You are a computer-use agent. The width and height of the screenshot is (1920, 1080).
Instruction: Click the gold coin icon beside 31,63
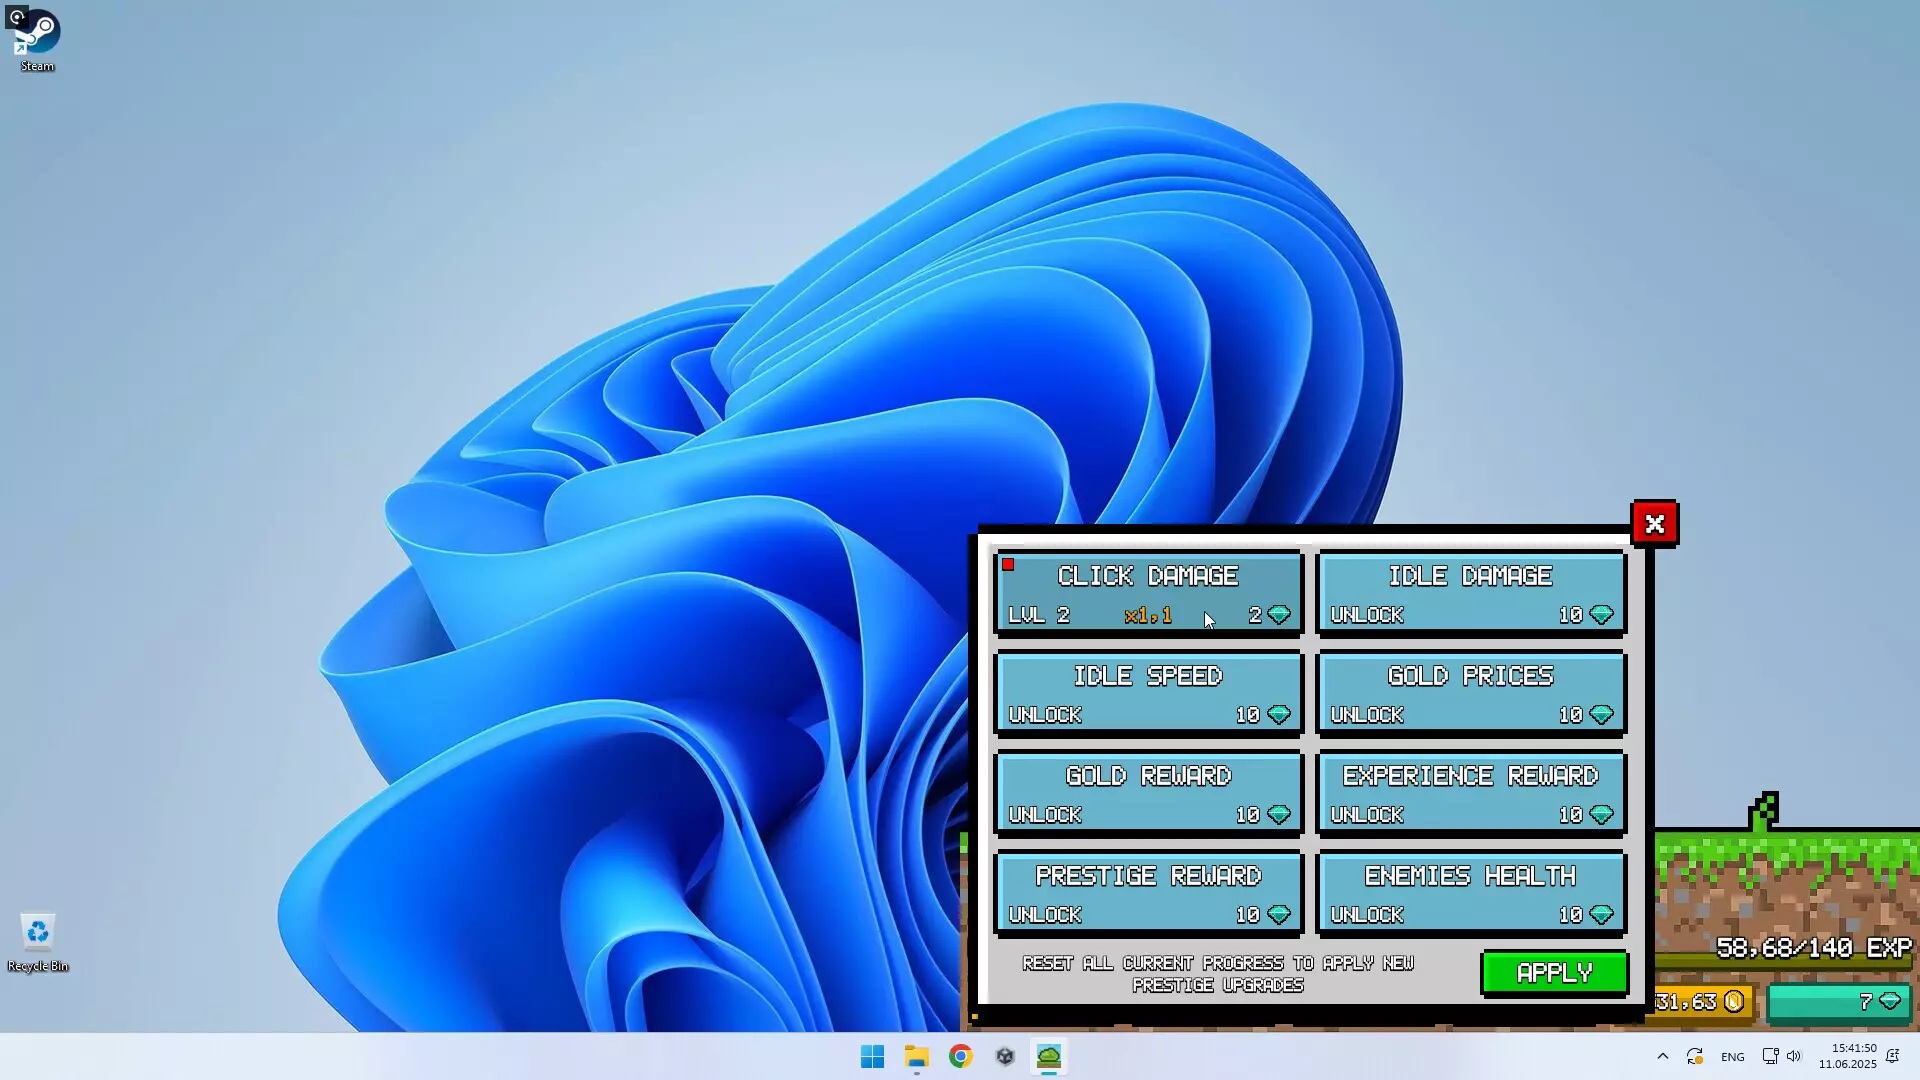tap(1735, 1002)
